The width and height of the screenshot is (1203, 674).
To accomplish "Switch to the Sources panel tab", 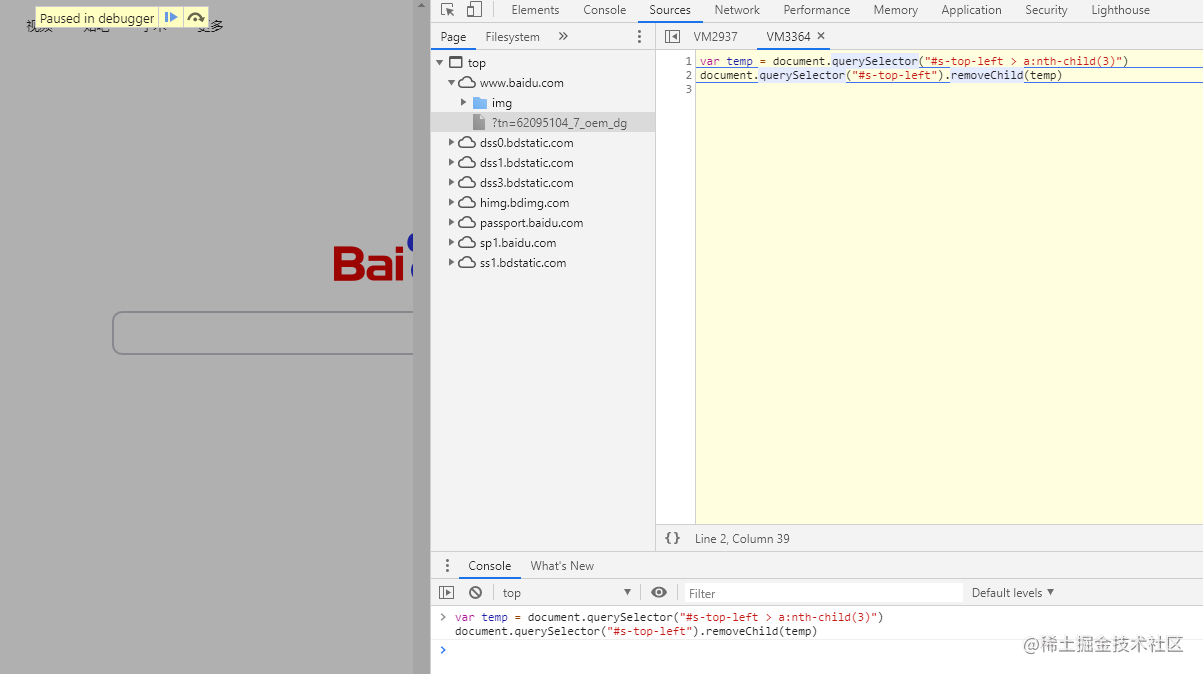I will coord(670,10).
